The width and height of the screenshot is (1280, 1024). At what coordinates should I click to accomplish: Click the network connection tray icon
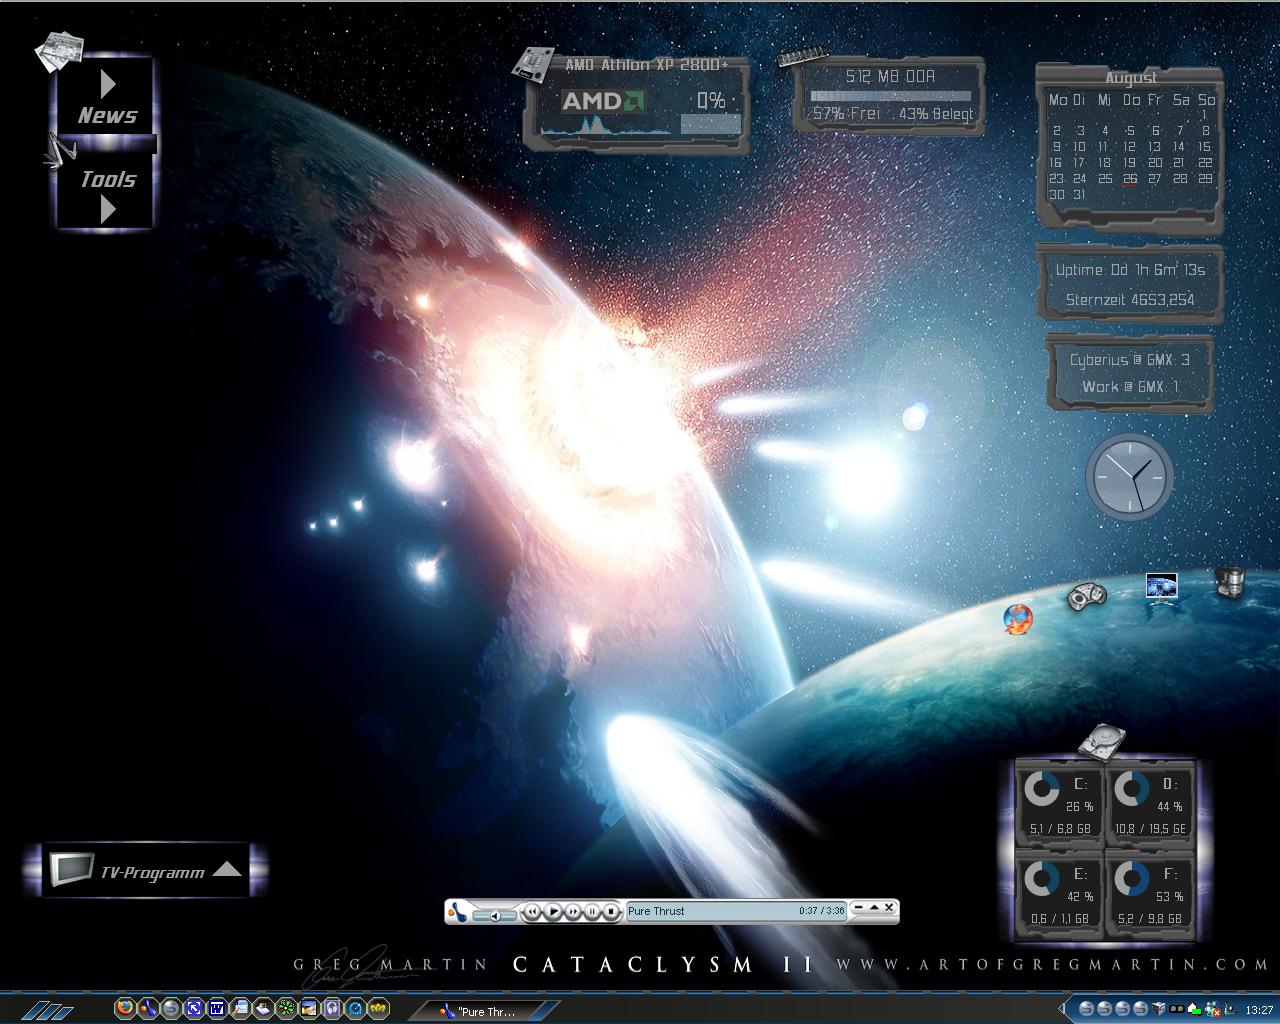(x=1195, y=1009)
